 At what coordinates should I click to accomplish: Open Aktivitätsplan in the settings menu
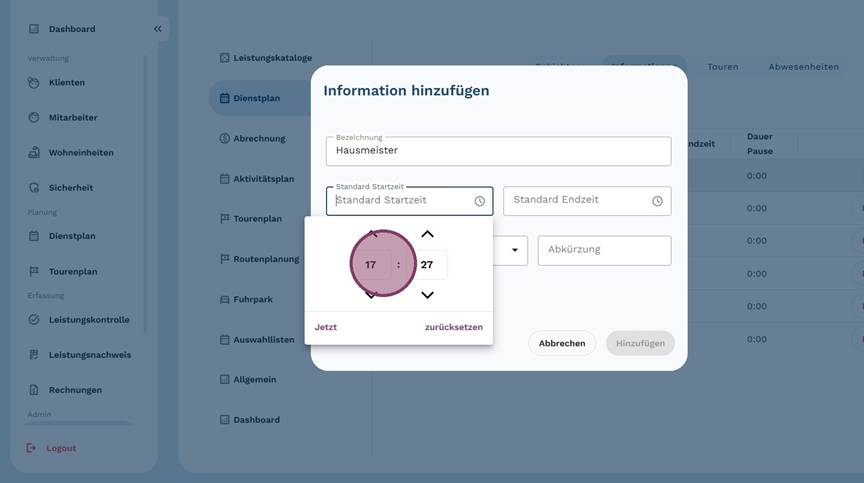pyautogui.click(x=263, y=178)
